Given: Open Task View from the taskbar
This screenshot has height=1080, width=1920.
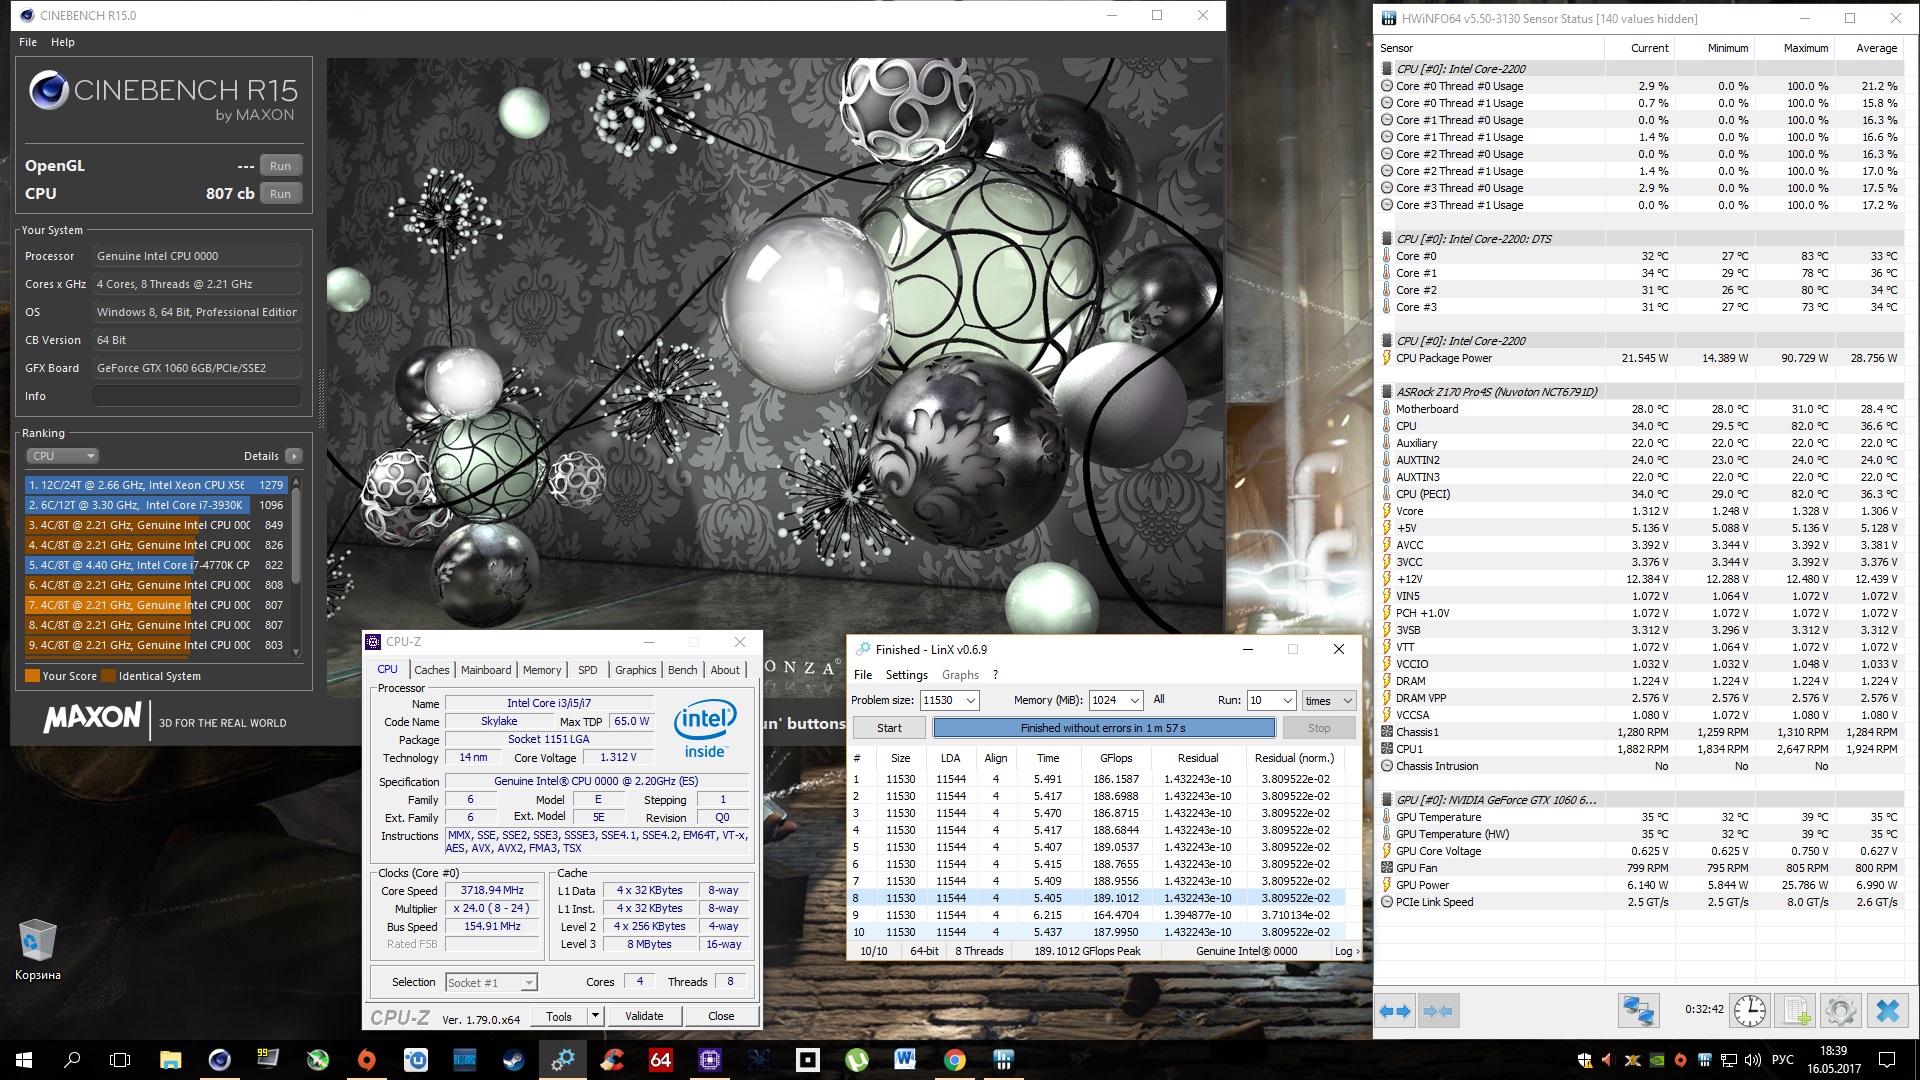Looking at the screenshot, I should tap(120, 1059).
